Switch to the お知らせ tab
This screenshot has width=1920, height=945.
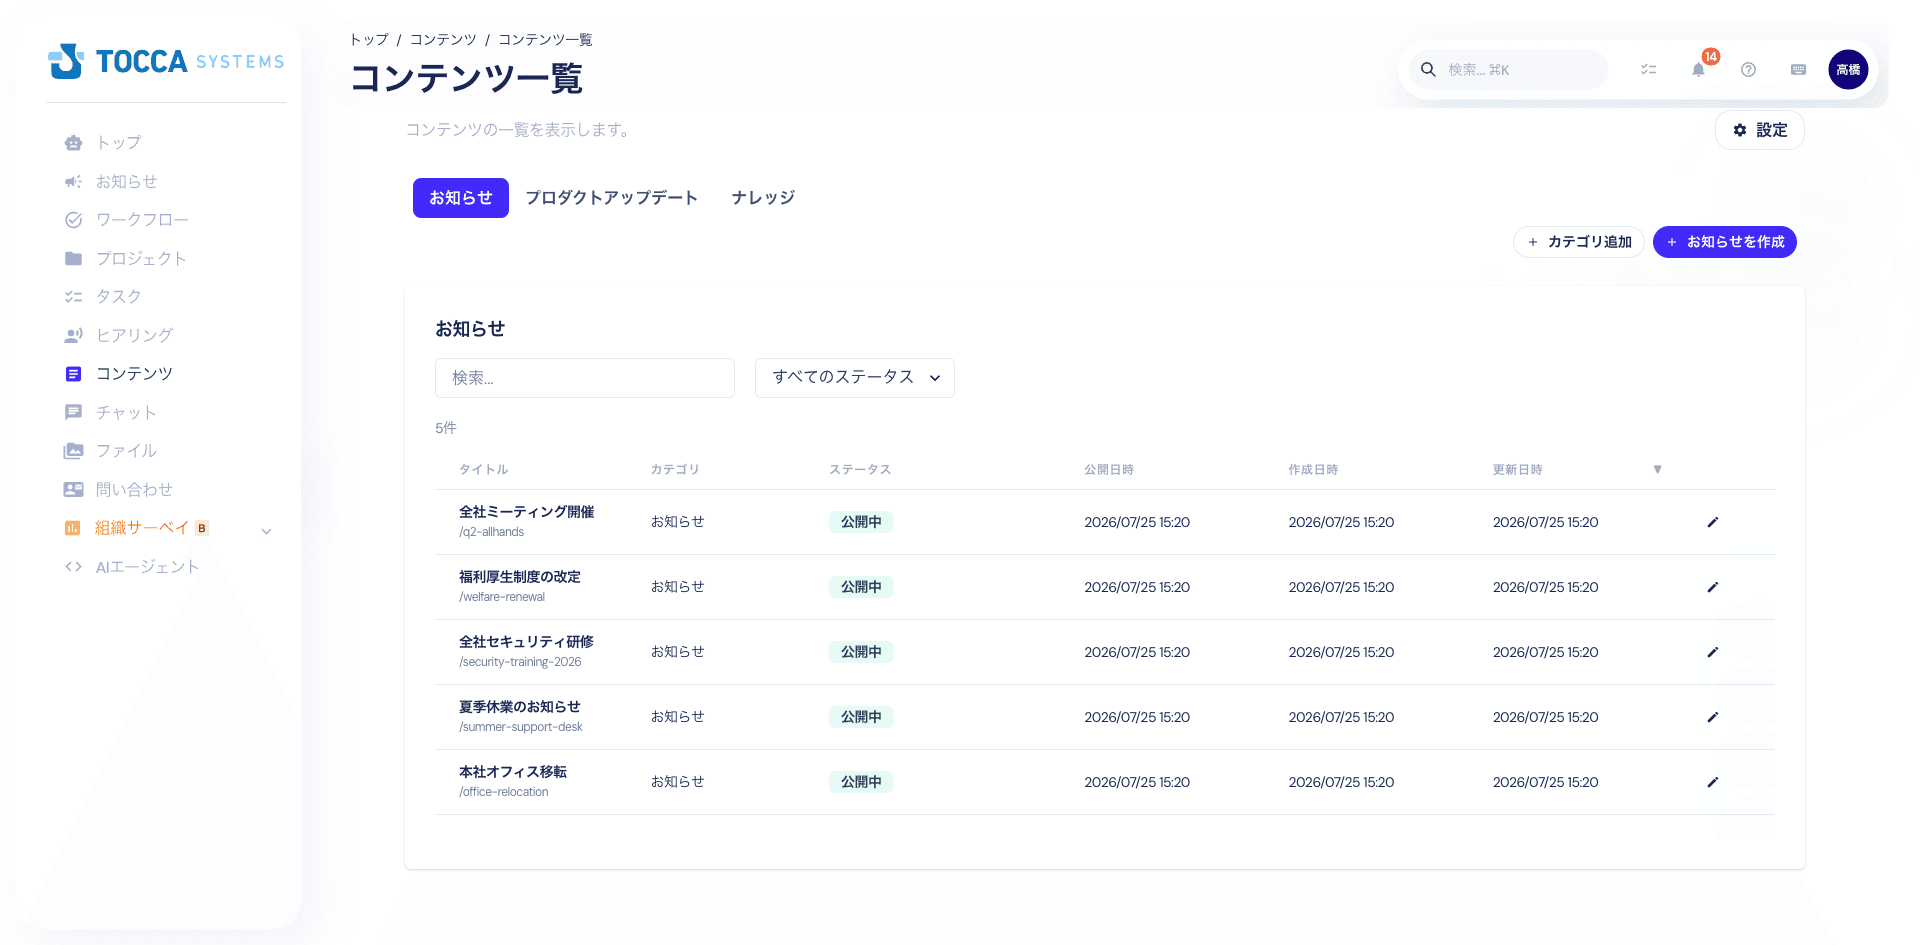pos(461,198)
